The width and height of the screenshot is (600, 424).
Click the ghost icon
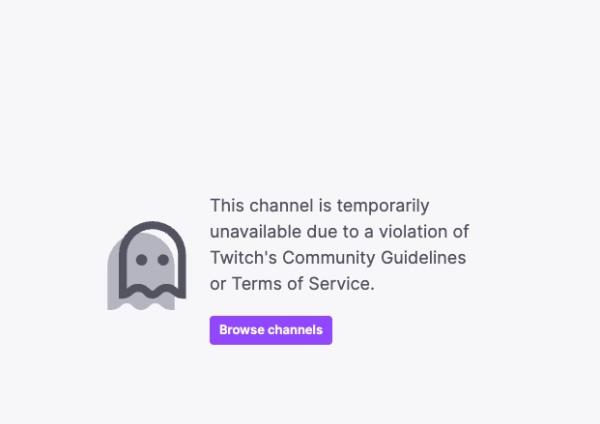coord(147,265)
